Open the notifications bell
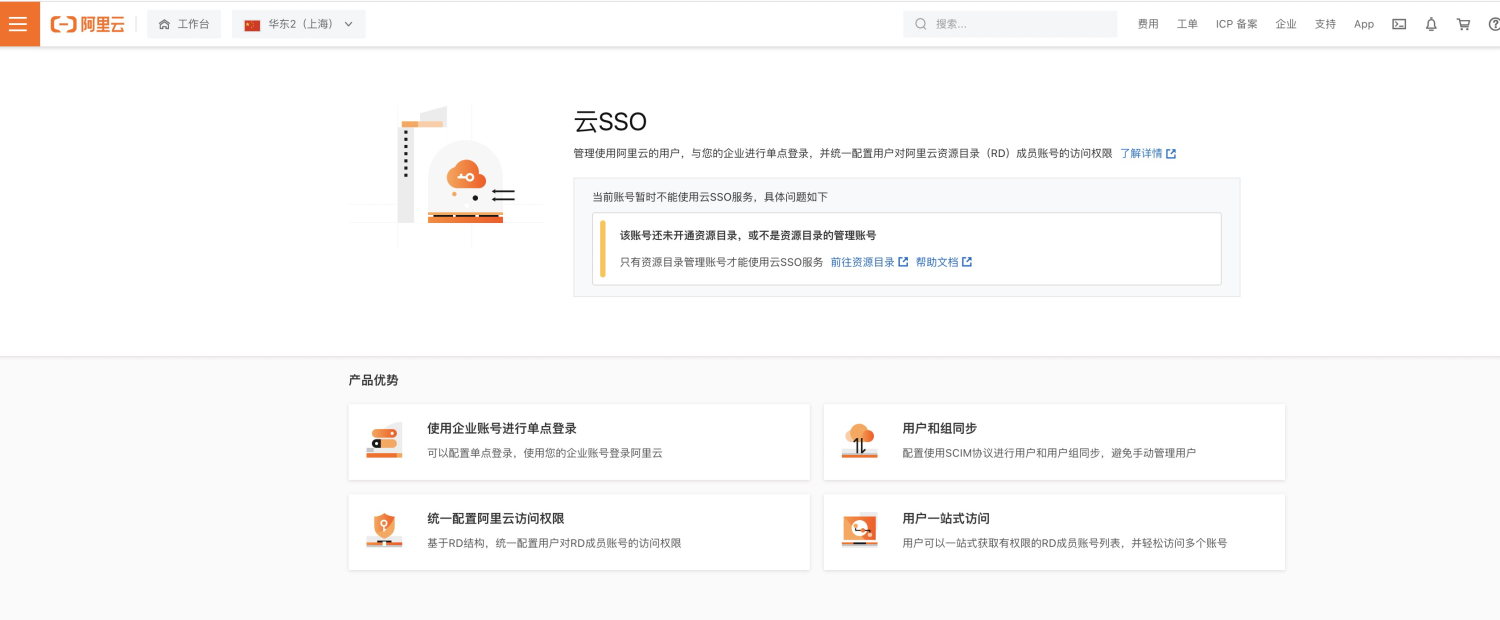Screen dimensions: 1500x620 click(1431, 24)
